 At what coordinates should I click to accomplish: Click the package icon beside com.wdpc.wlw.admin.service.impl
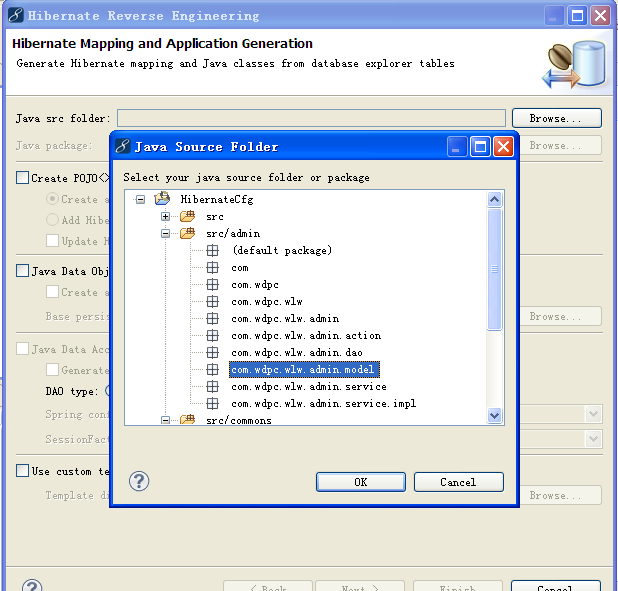tap(212, 403)
